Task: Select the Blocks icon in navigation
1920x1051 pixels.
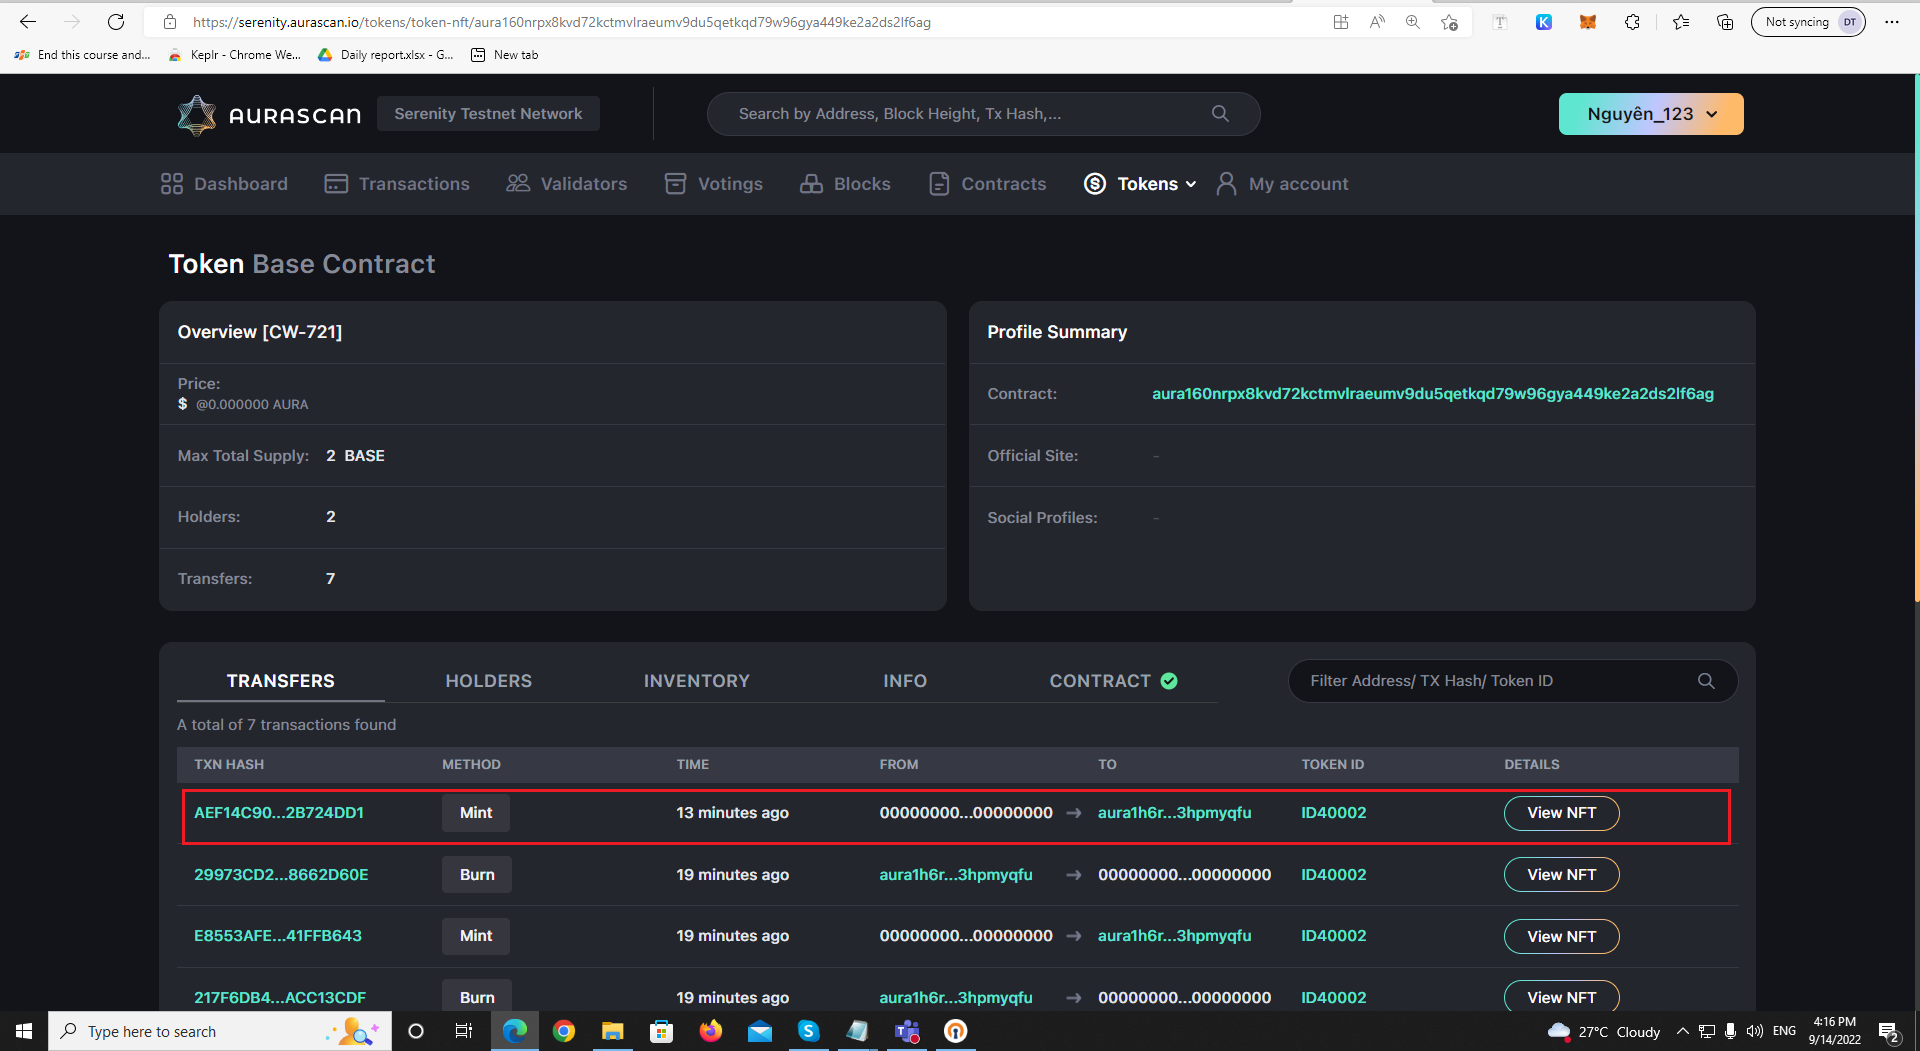Action: coord(810,184)
